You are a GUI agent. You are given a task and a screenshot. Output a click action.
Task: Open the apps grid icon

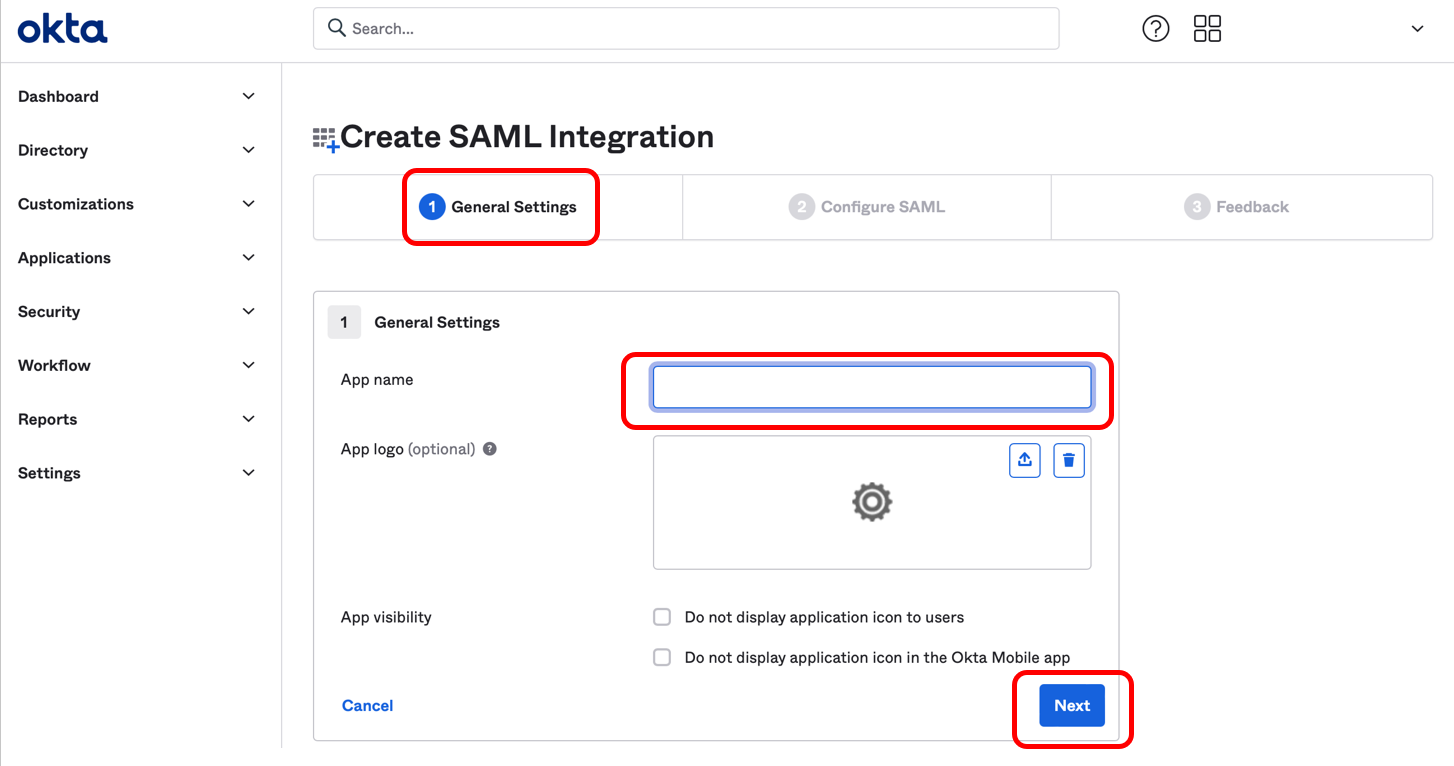point(1207,29)
